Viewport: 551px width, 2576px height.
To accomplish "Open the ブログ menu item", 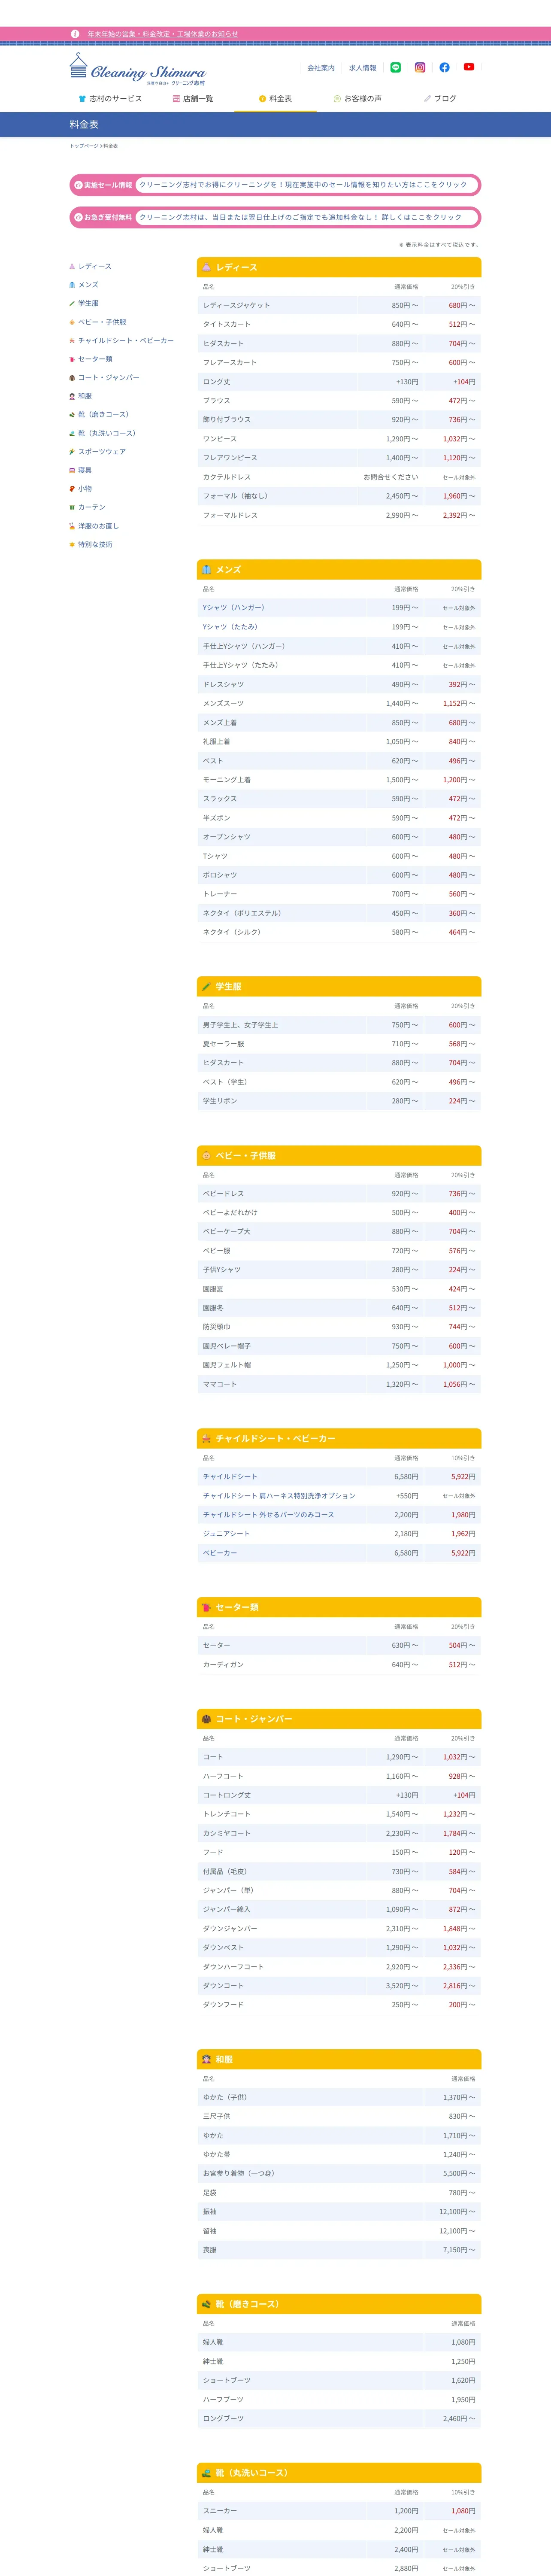I will click(440, 99).
